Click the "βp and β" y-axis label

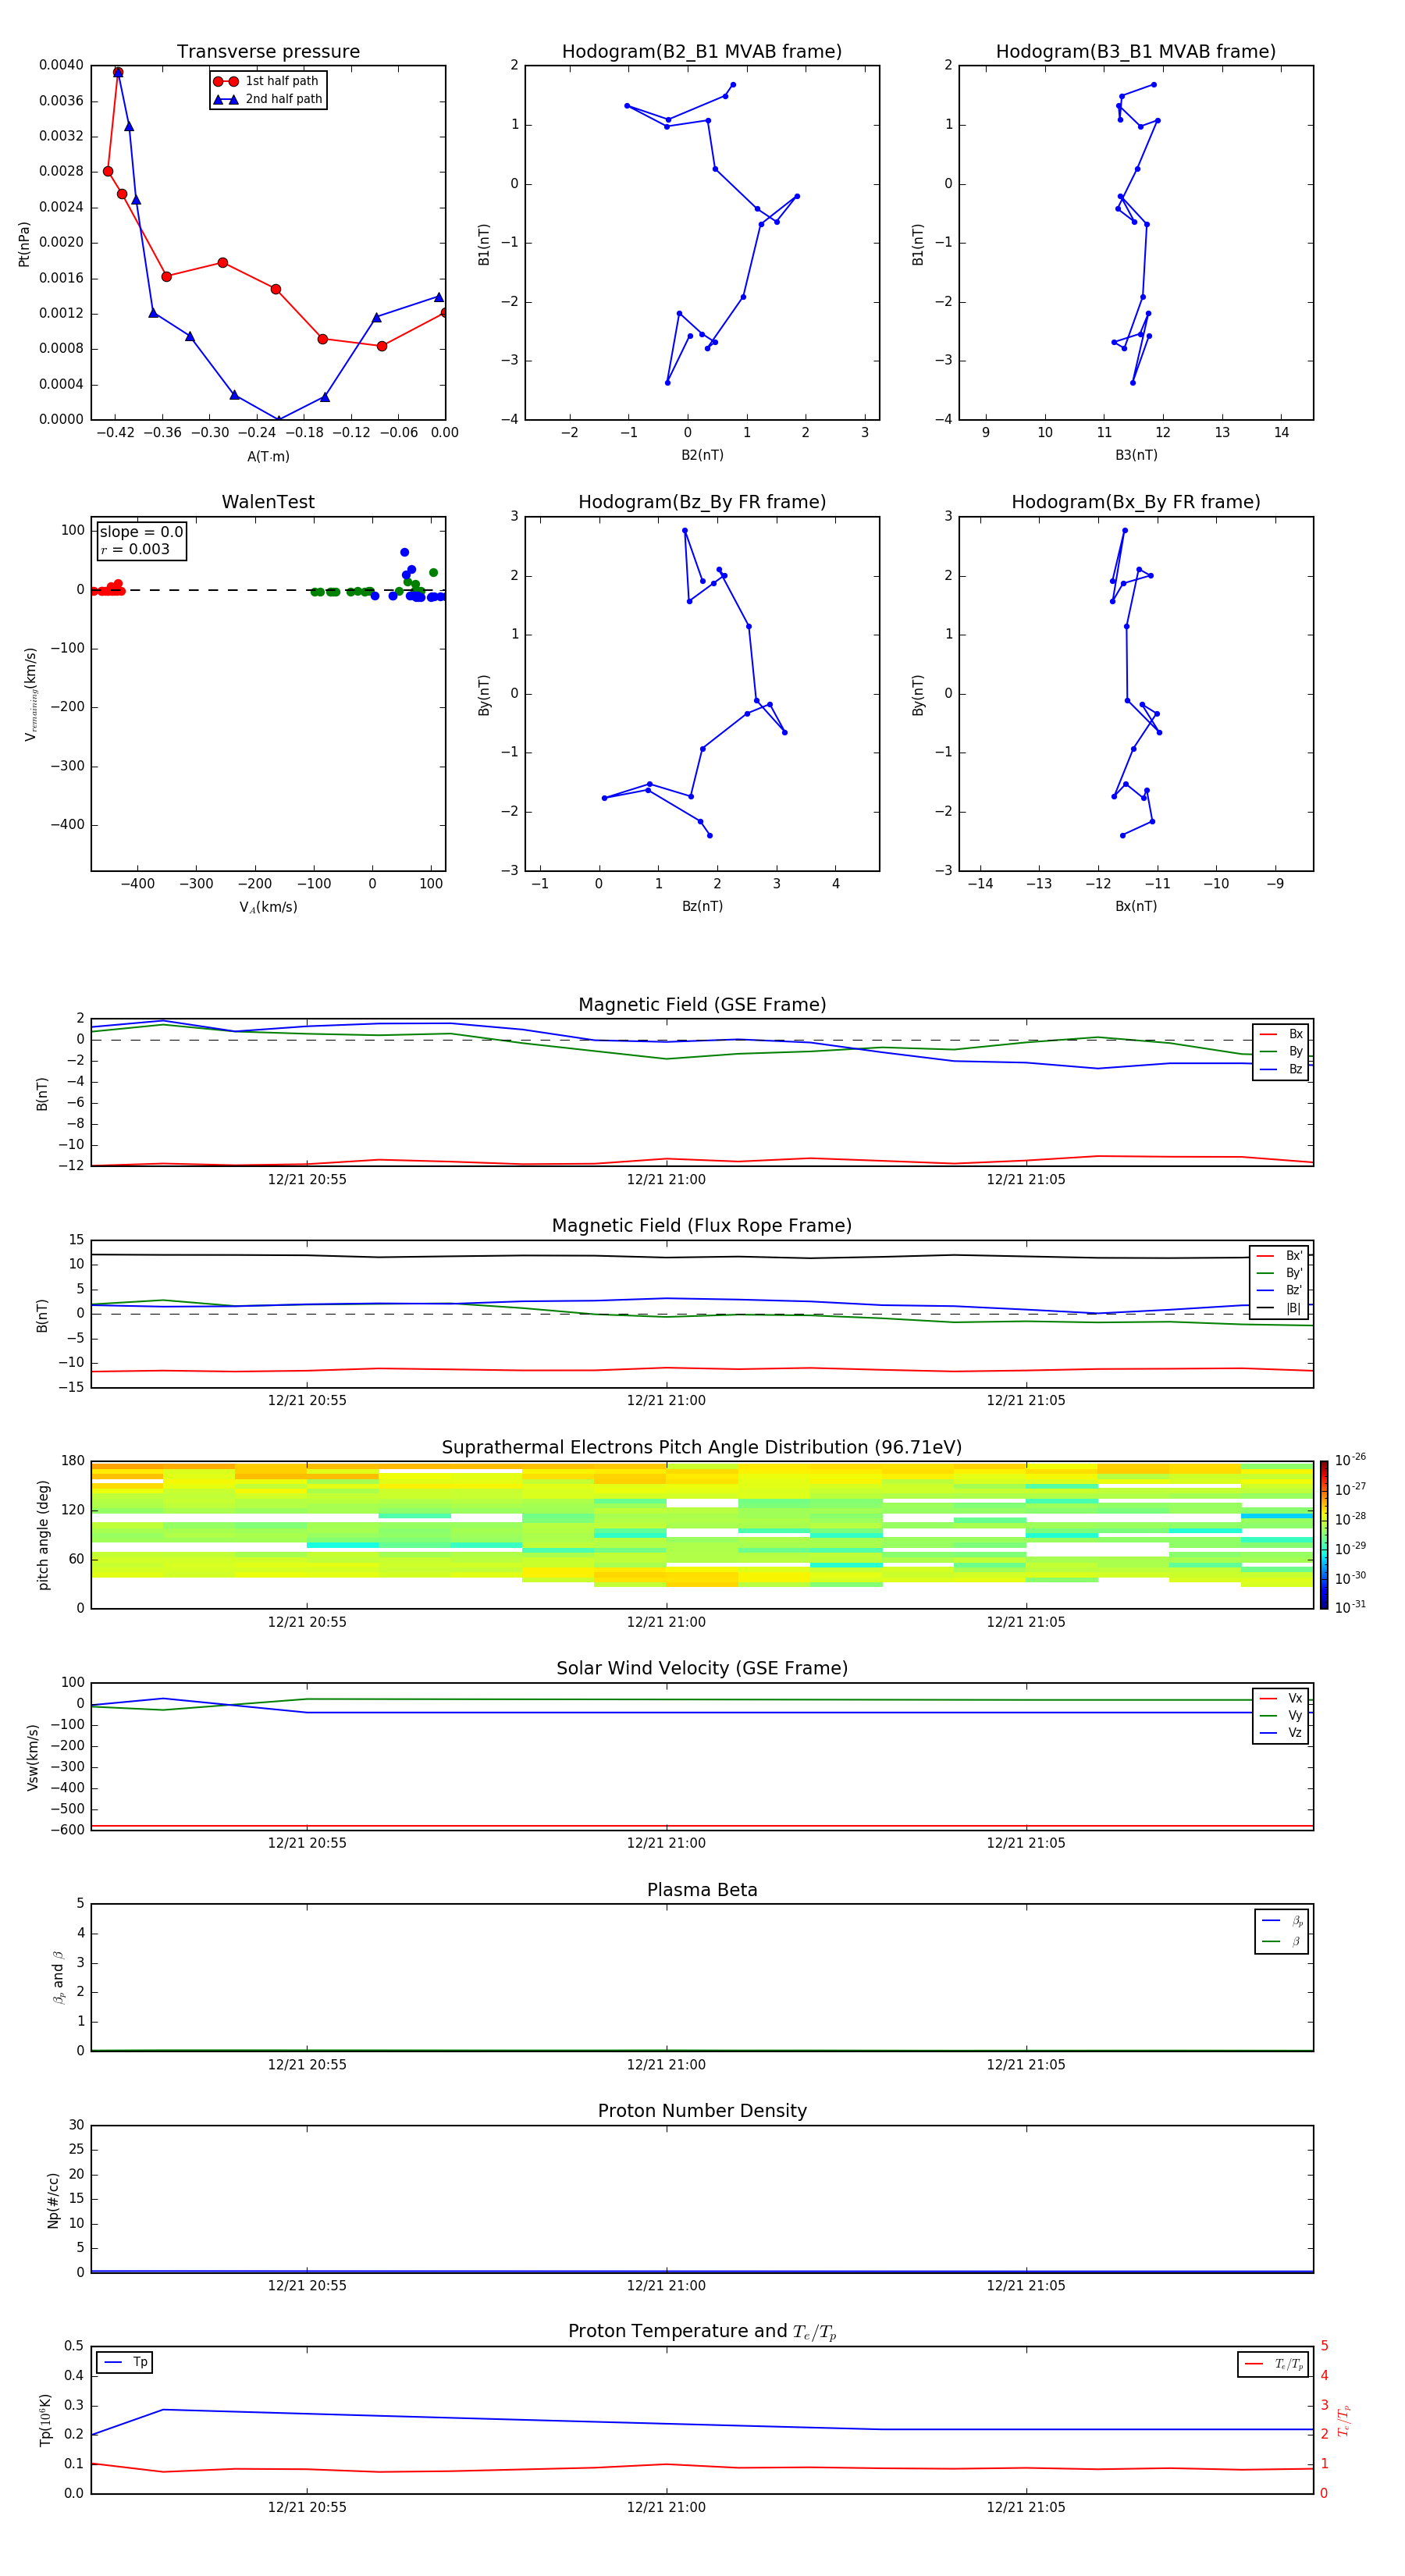tap(58, 1977)
